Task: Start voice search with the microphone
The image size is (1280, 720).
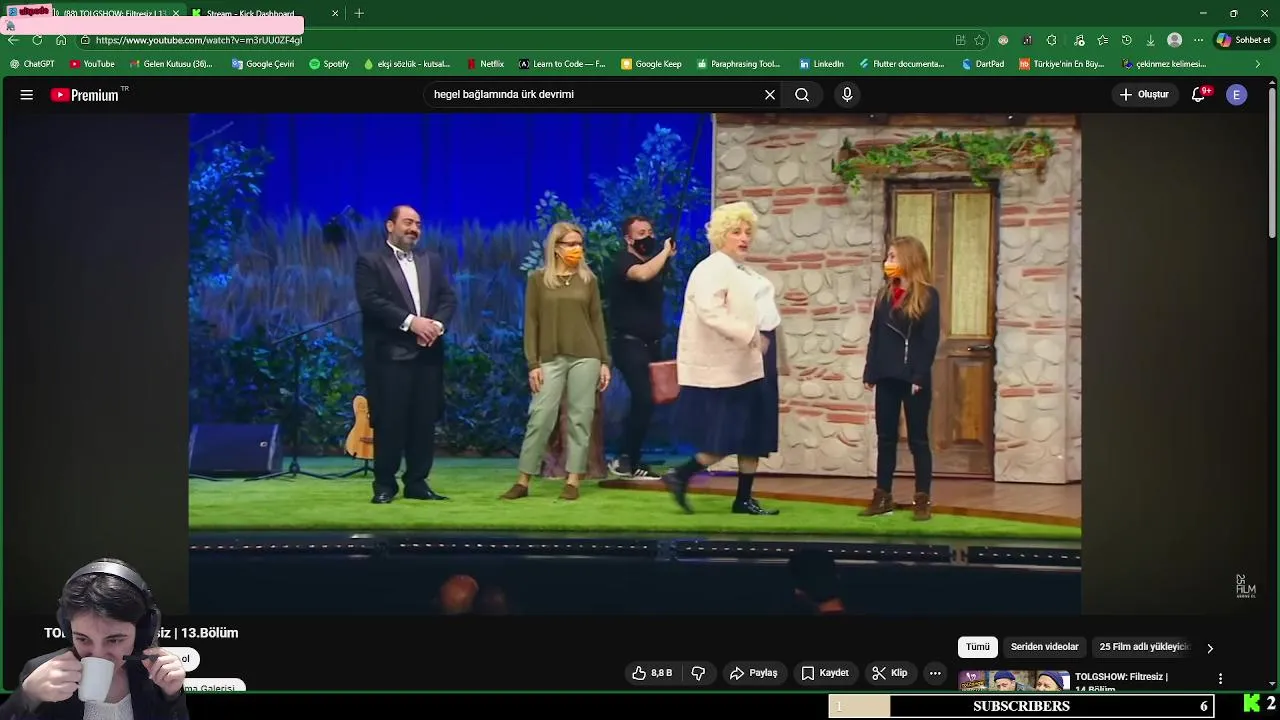Action: (847, 94)
